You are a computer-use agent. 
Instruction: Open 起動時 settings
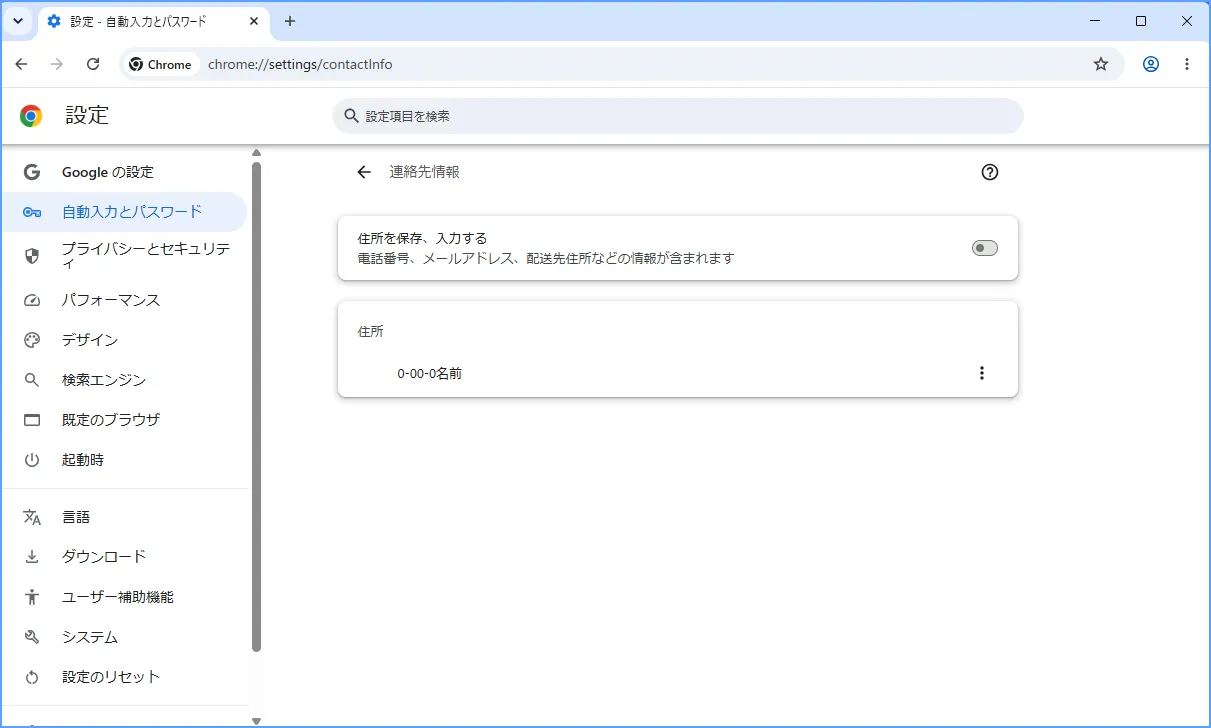(x=124, y=460)
